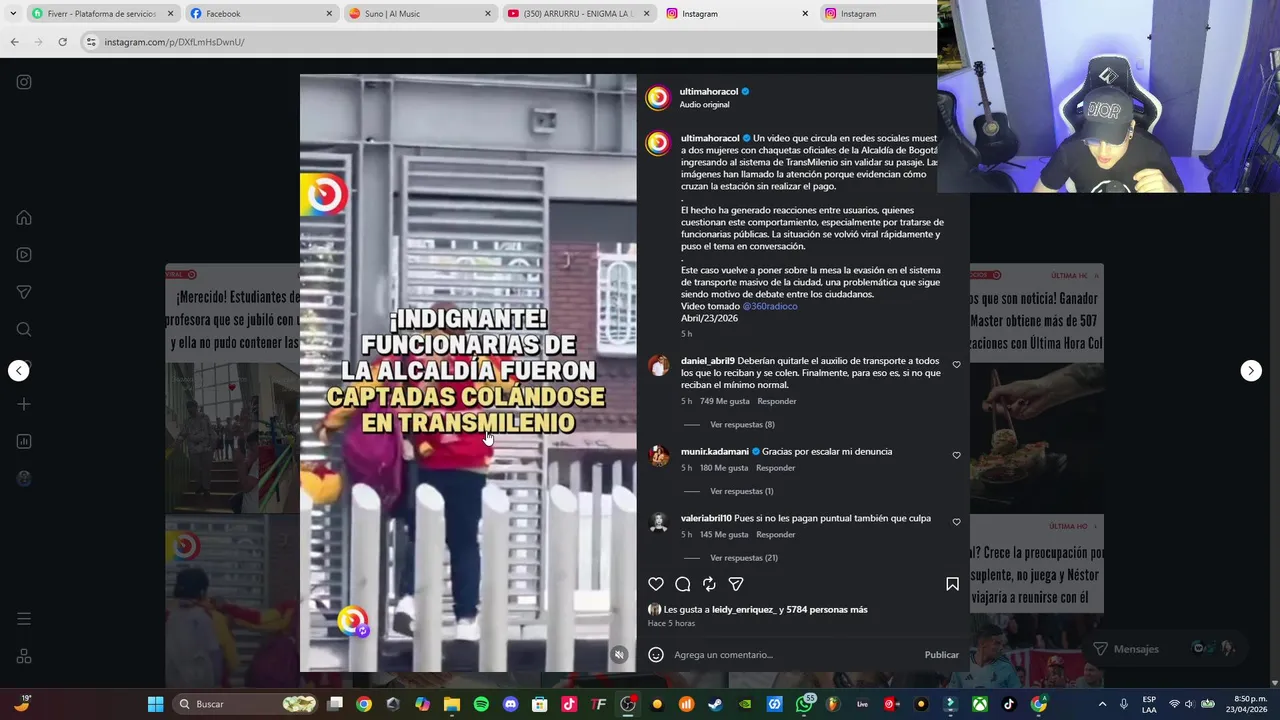Image resolution: width=1280 pixels, height=720 pixels.
Task: Reload the page in the browser
Action: [62, 42]
